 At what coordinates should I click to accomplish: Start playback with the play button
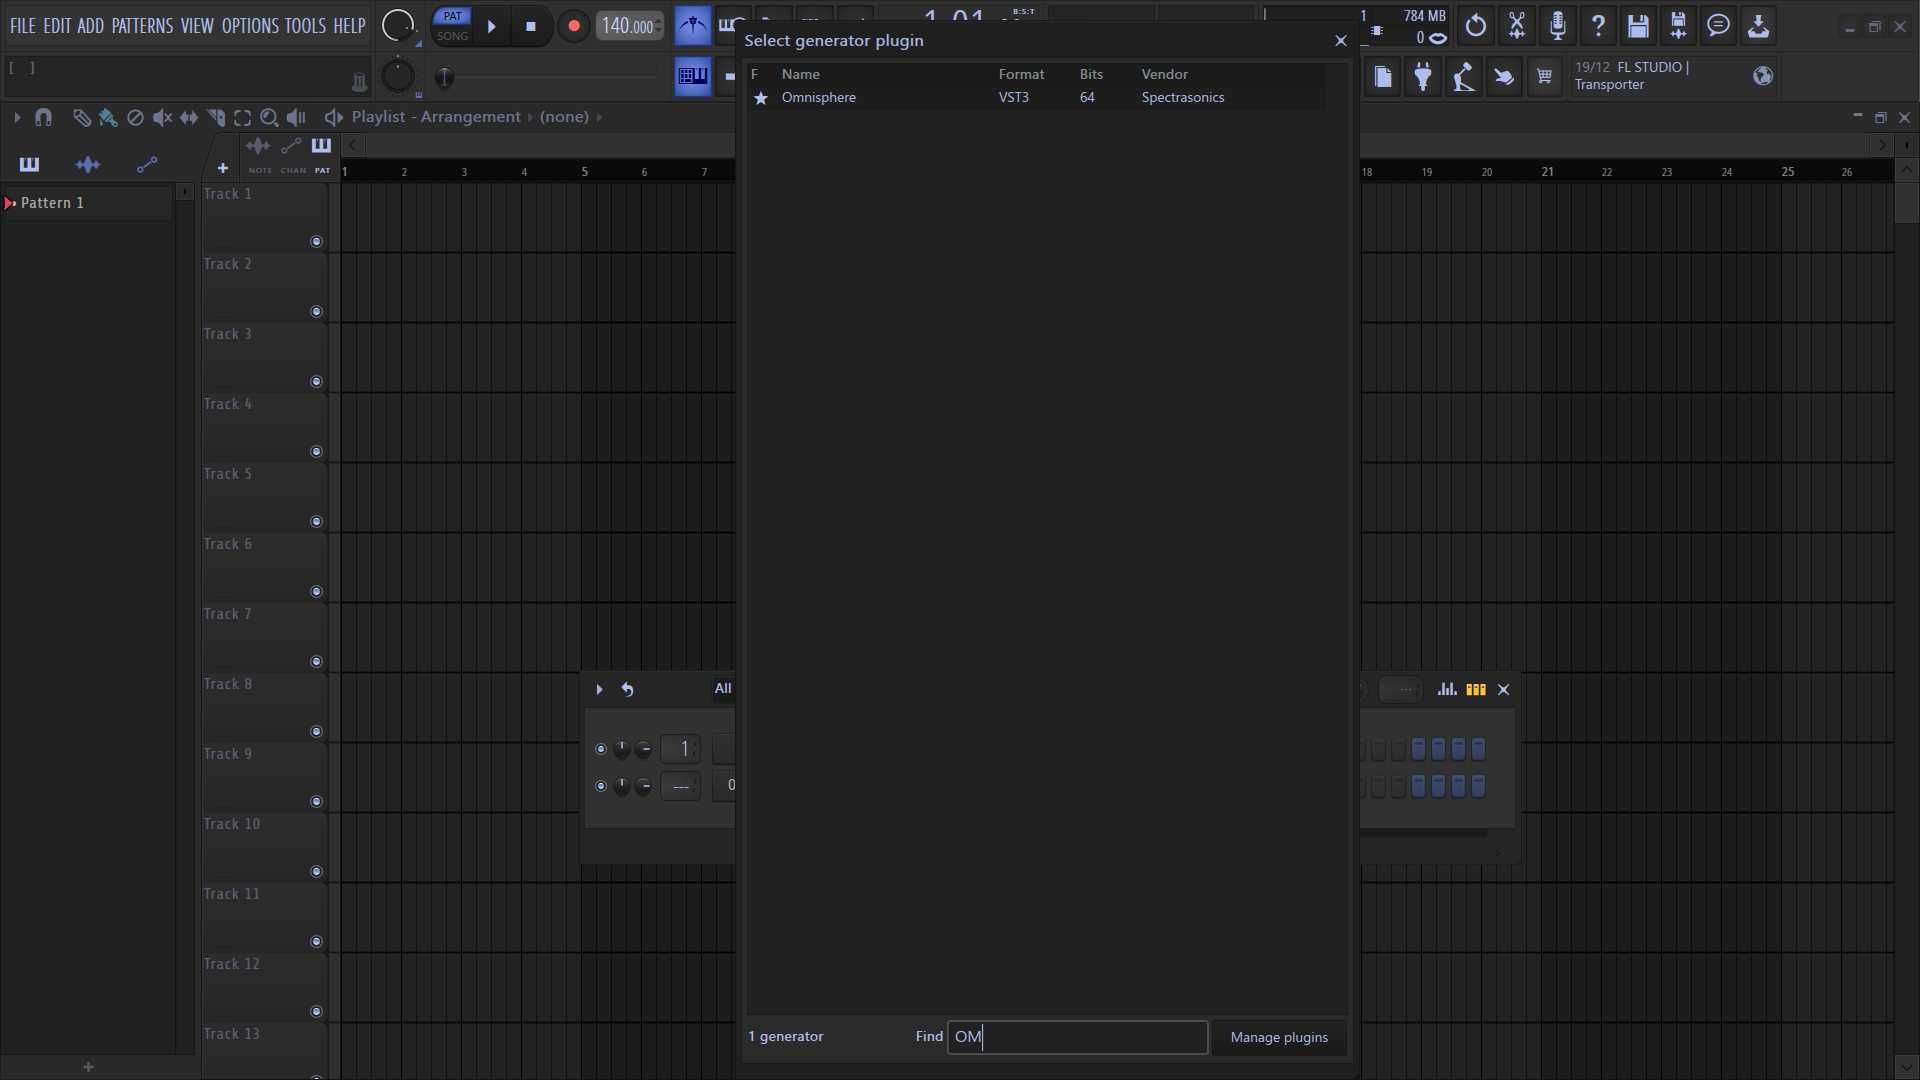[x=491, y=27]
